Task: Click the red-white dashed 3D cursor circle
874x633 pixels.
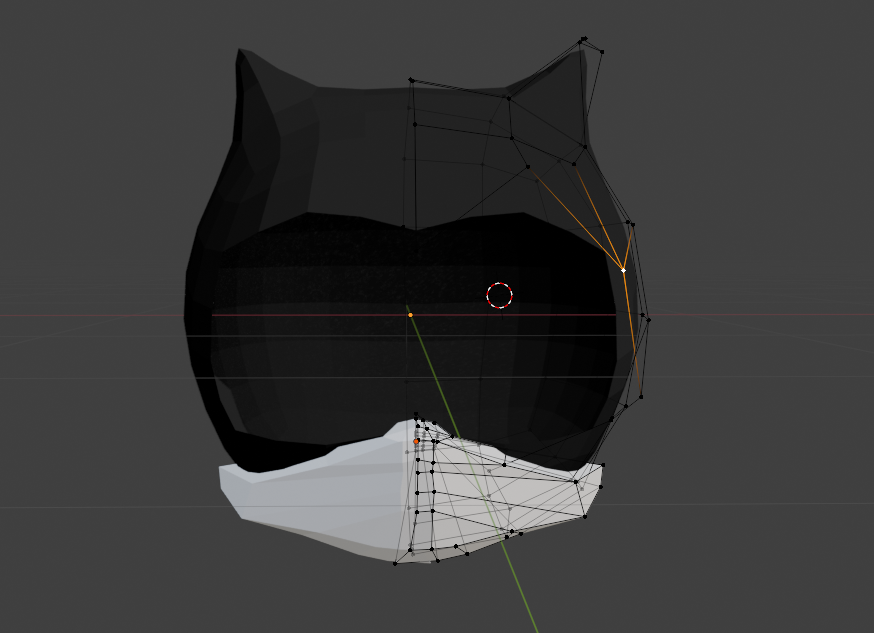Action: 499,295
